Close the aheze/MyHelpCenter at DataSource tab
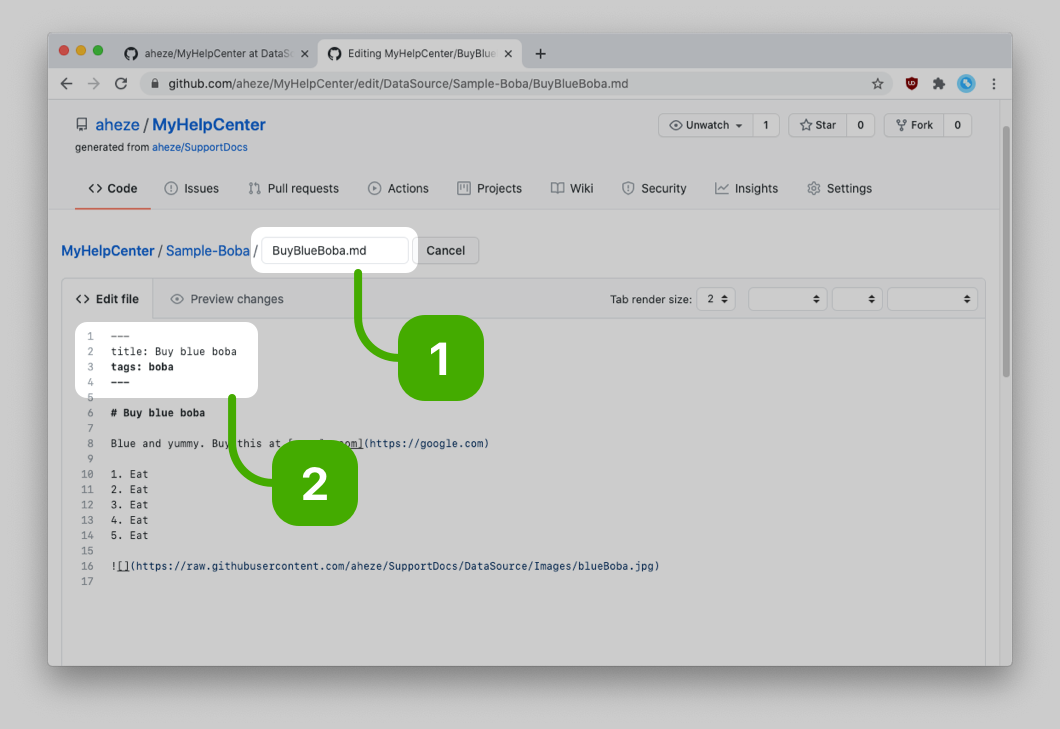 click(x=304, y=53)
